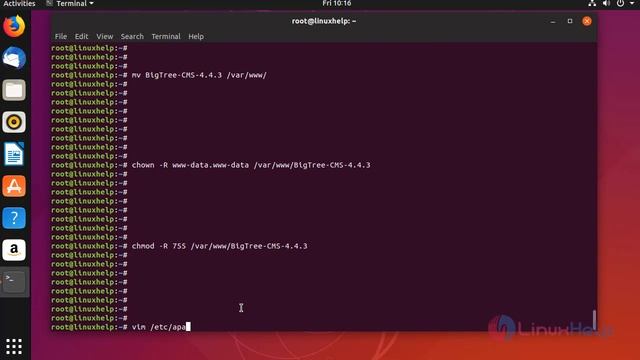Viewport: 640px width, 360px height.
Task: Open the network status icon in top bar
Action: click(x=592, y=4)
